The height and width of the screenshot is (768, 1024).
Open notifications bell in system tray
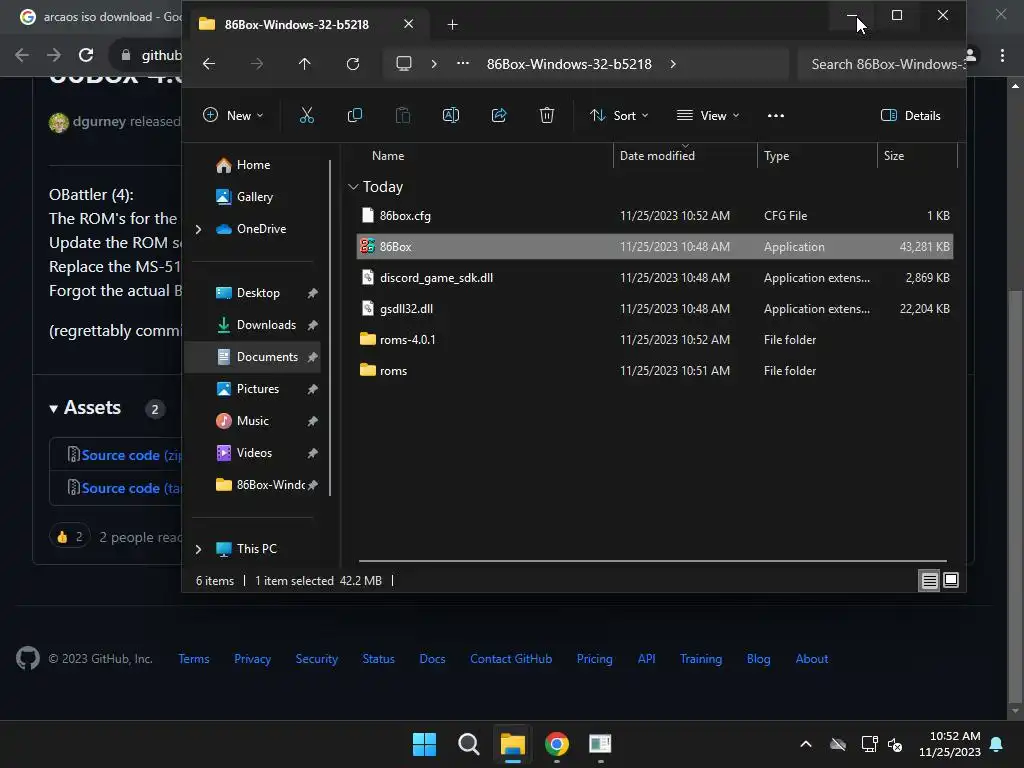pos(997,744)
